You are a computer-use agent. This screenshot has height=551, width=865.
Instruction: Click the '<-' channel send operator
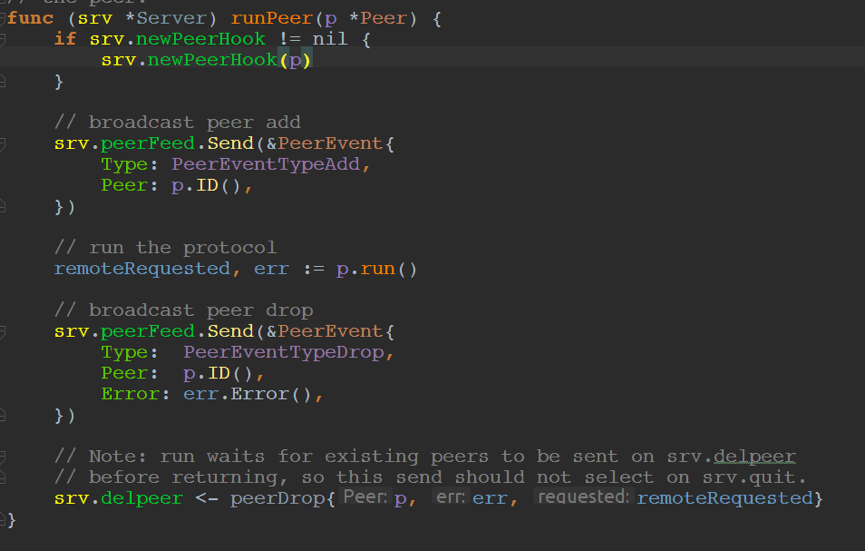pos(207,499)
